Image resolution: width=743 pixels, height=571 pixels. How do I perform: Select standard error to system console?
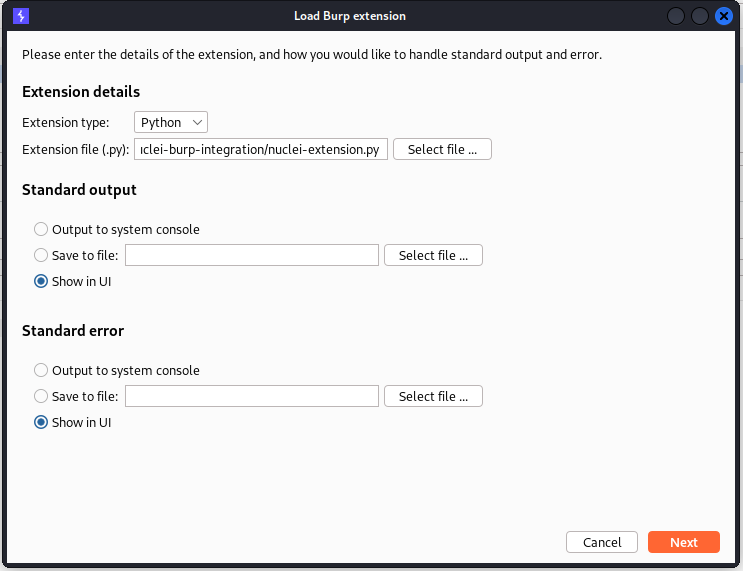[41, 371]
